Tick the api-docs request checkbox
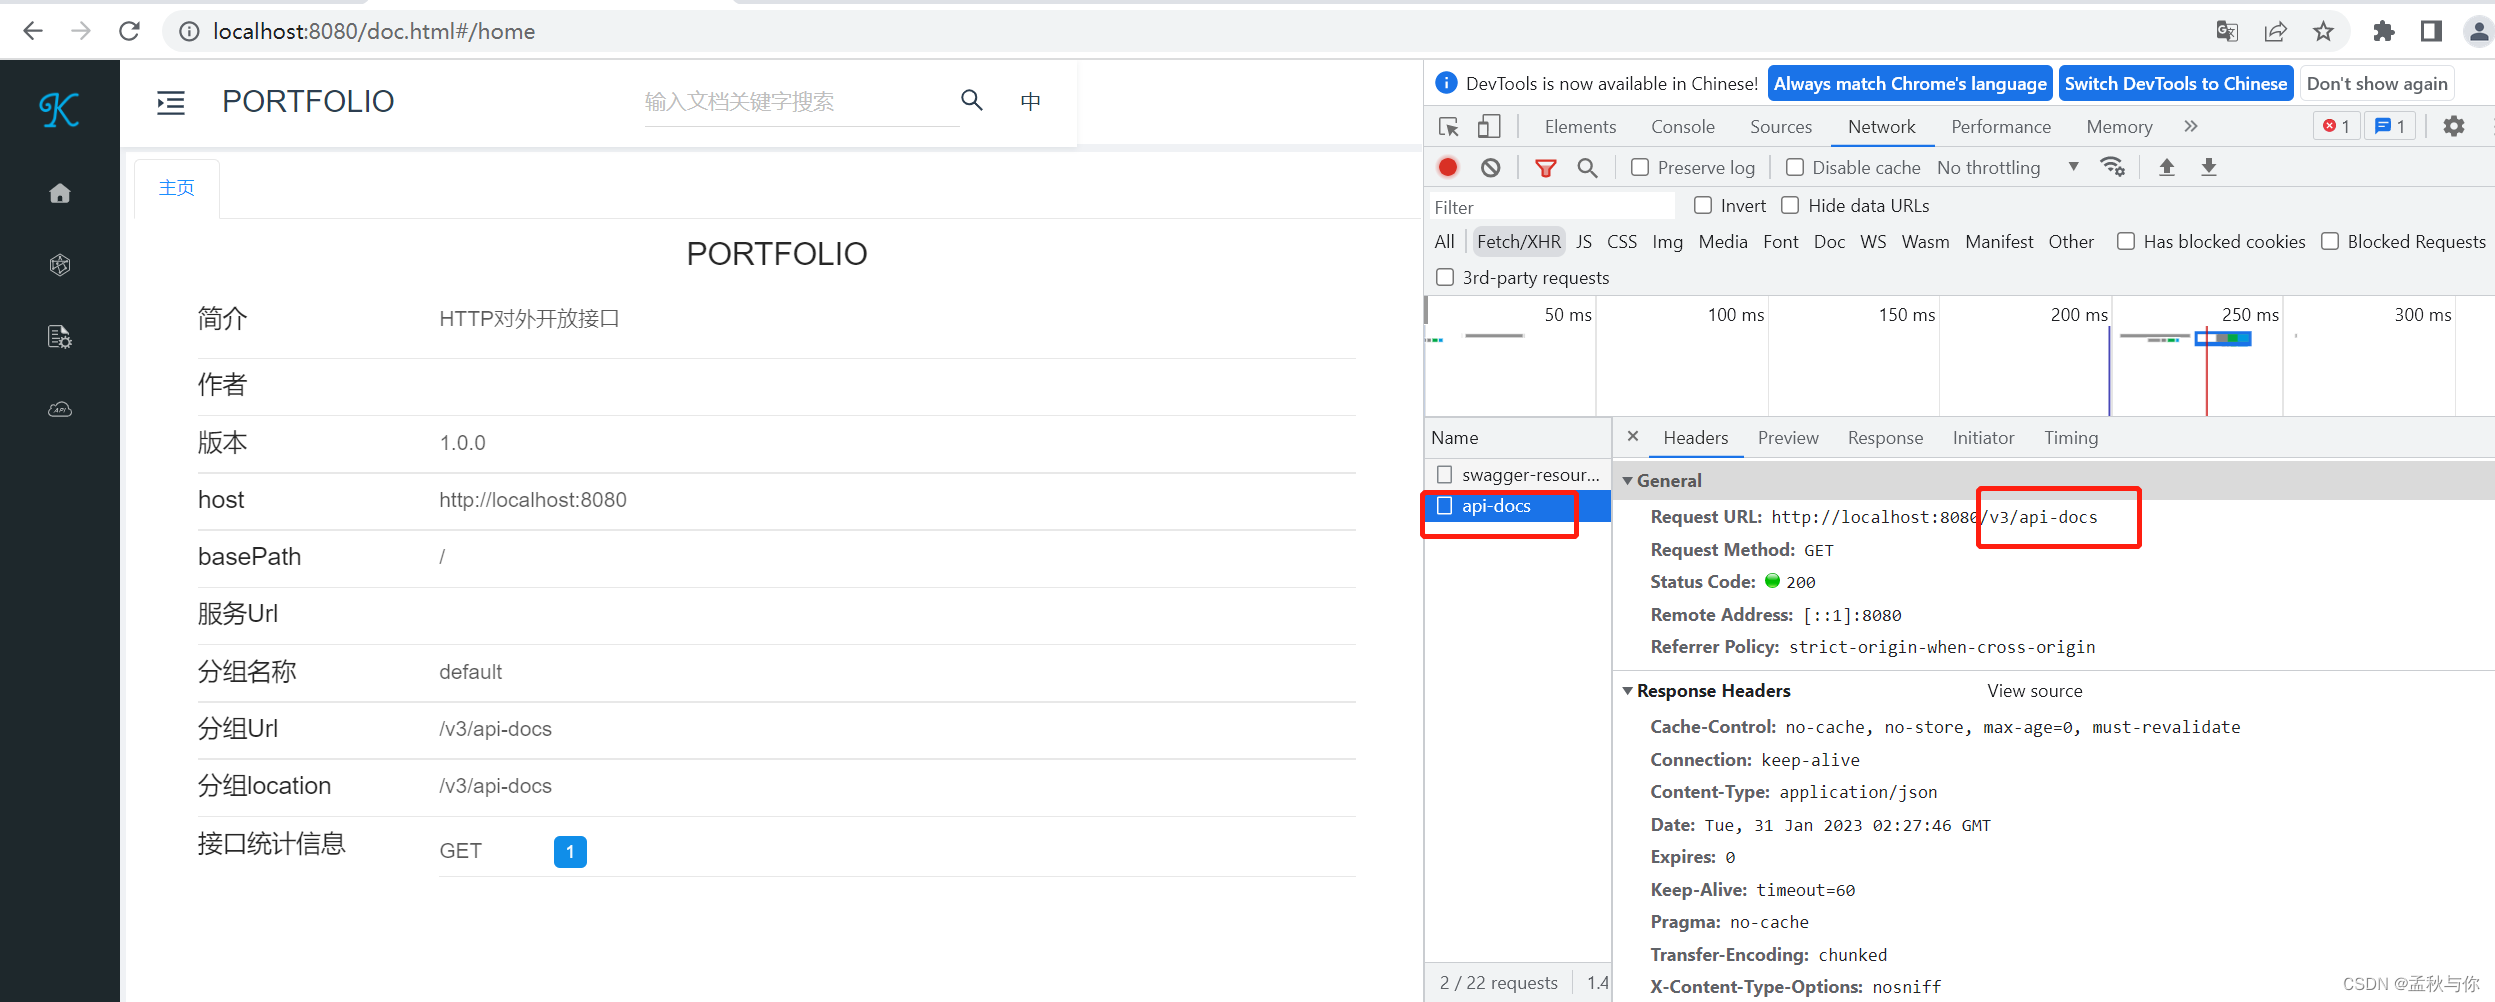The height and width of the screenshot is (1002, 2495). pos(1445,506)
